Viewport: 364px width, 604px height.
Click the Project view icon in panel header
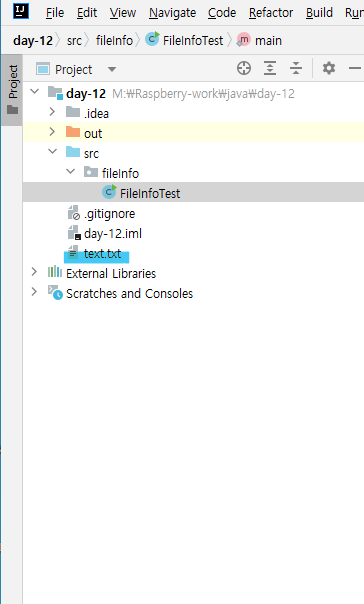(x=43, y=69)
